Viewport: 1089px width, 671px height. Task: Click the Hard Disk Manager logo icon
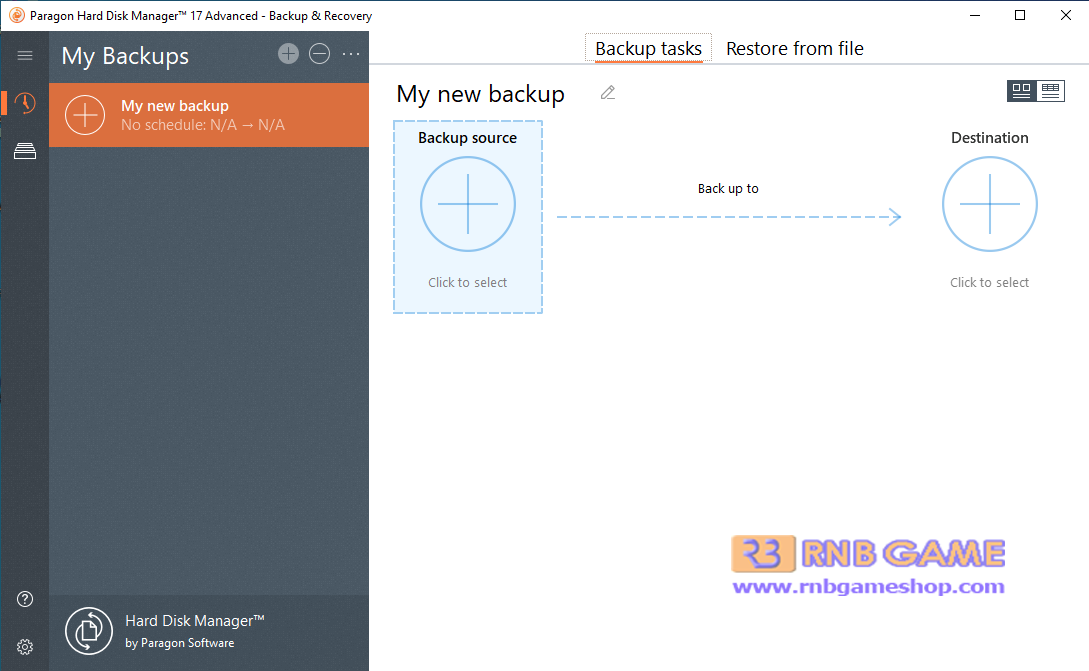[89, 631]
